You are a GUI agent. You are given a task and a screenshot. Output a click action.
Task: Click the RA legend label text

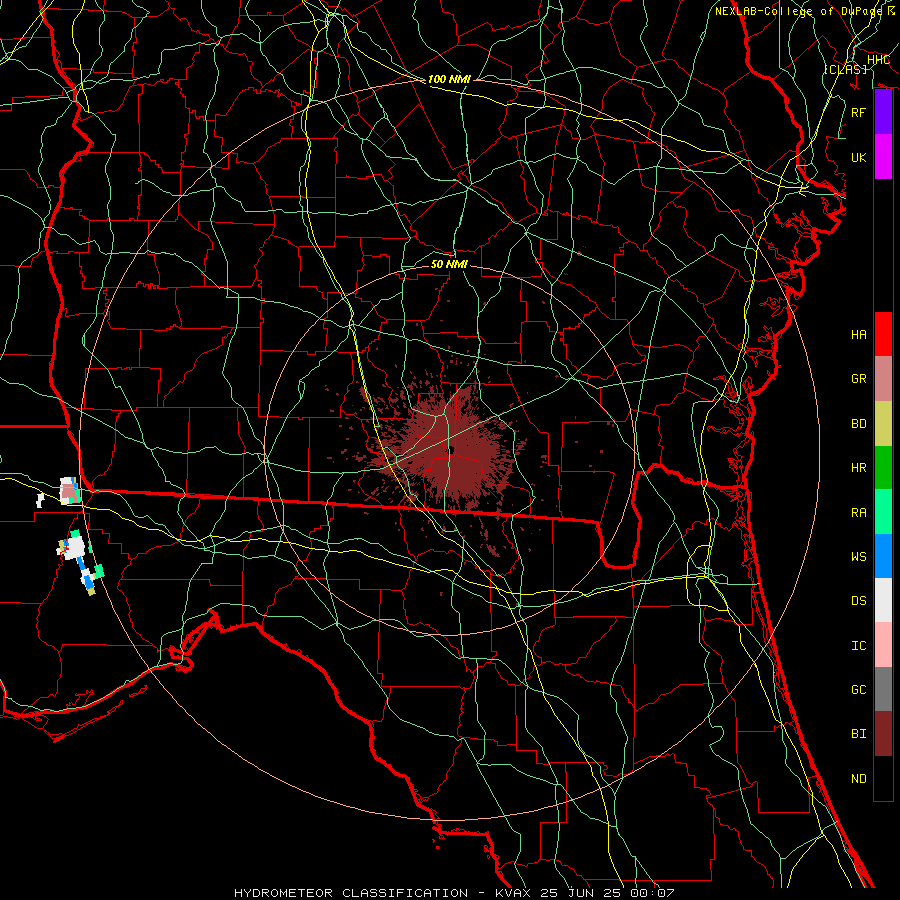click(858, 512)
